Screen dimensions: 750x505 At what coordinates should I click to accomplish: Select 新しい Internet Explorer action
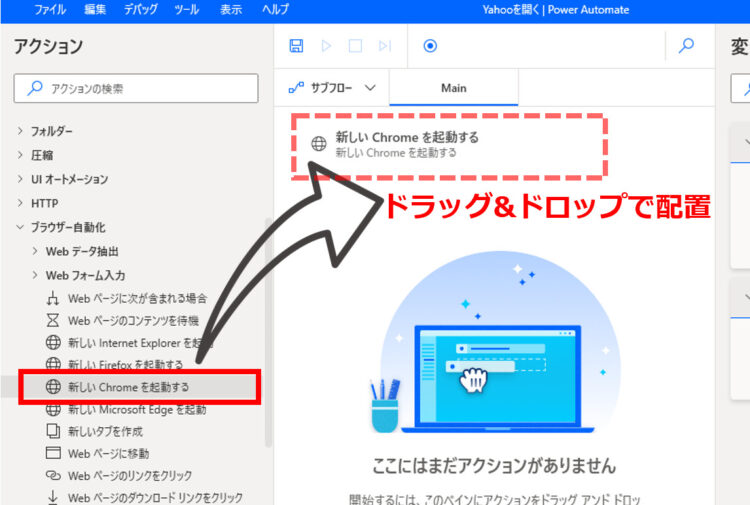(129, 342)
